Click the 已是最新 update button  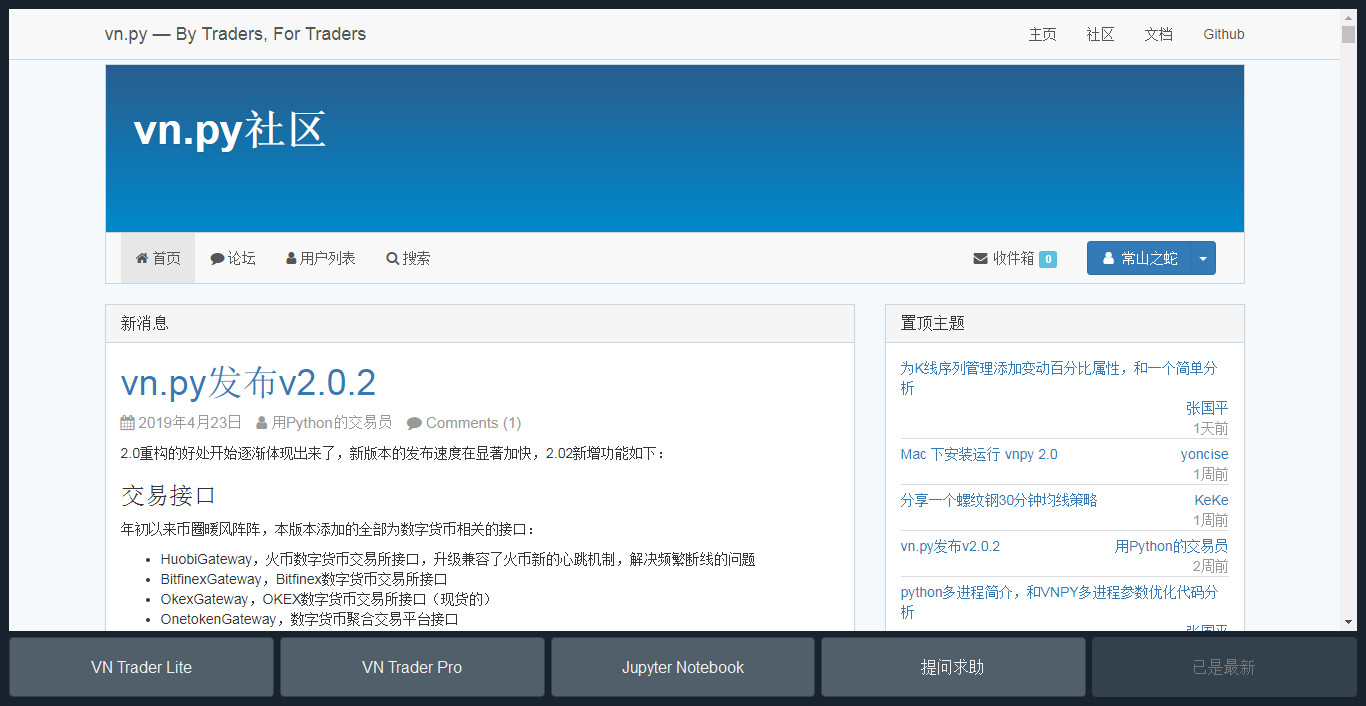click(1224, 667)
